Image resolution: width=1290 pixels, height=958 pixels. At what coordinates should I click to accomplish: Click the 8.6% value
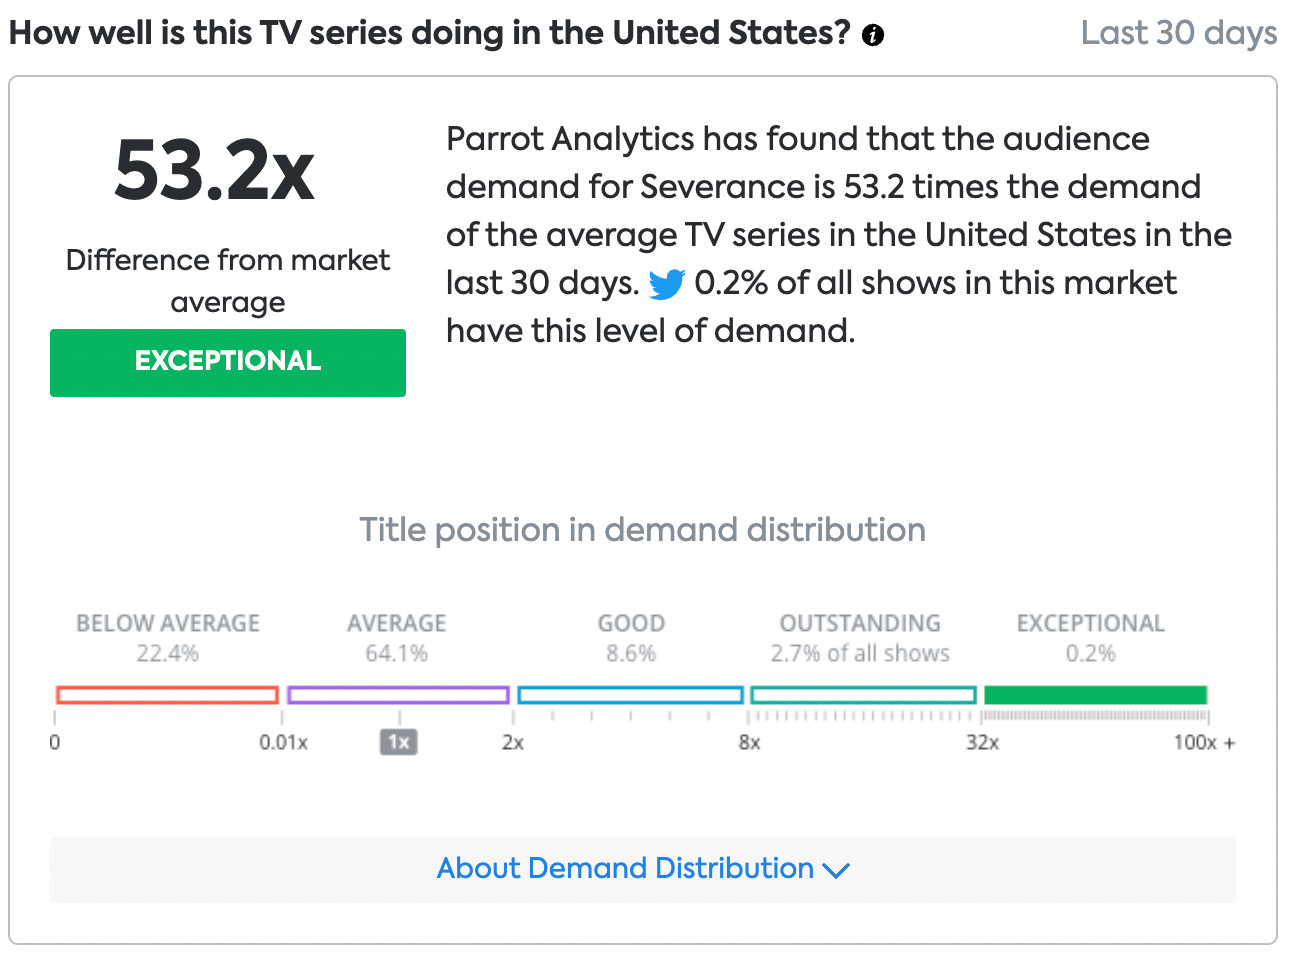coord(631,654)
